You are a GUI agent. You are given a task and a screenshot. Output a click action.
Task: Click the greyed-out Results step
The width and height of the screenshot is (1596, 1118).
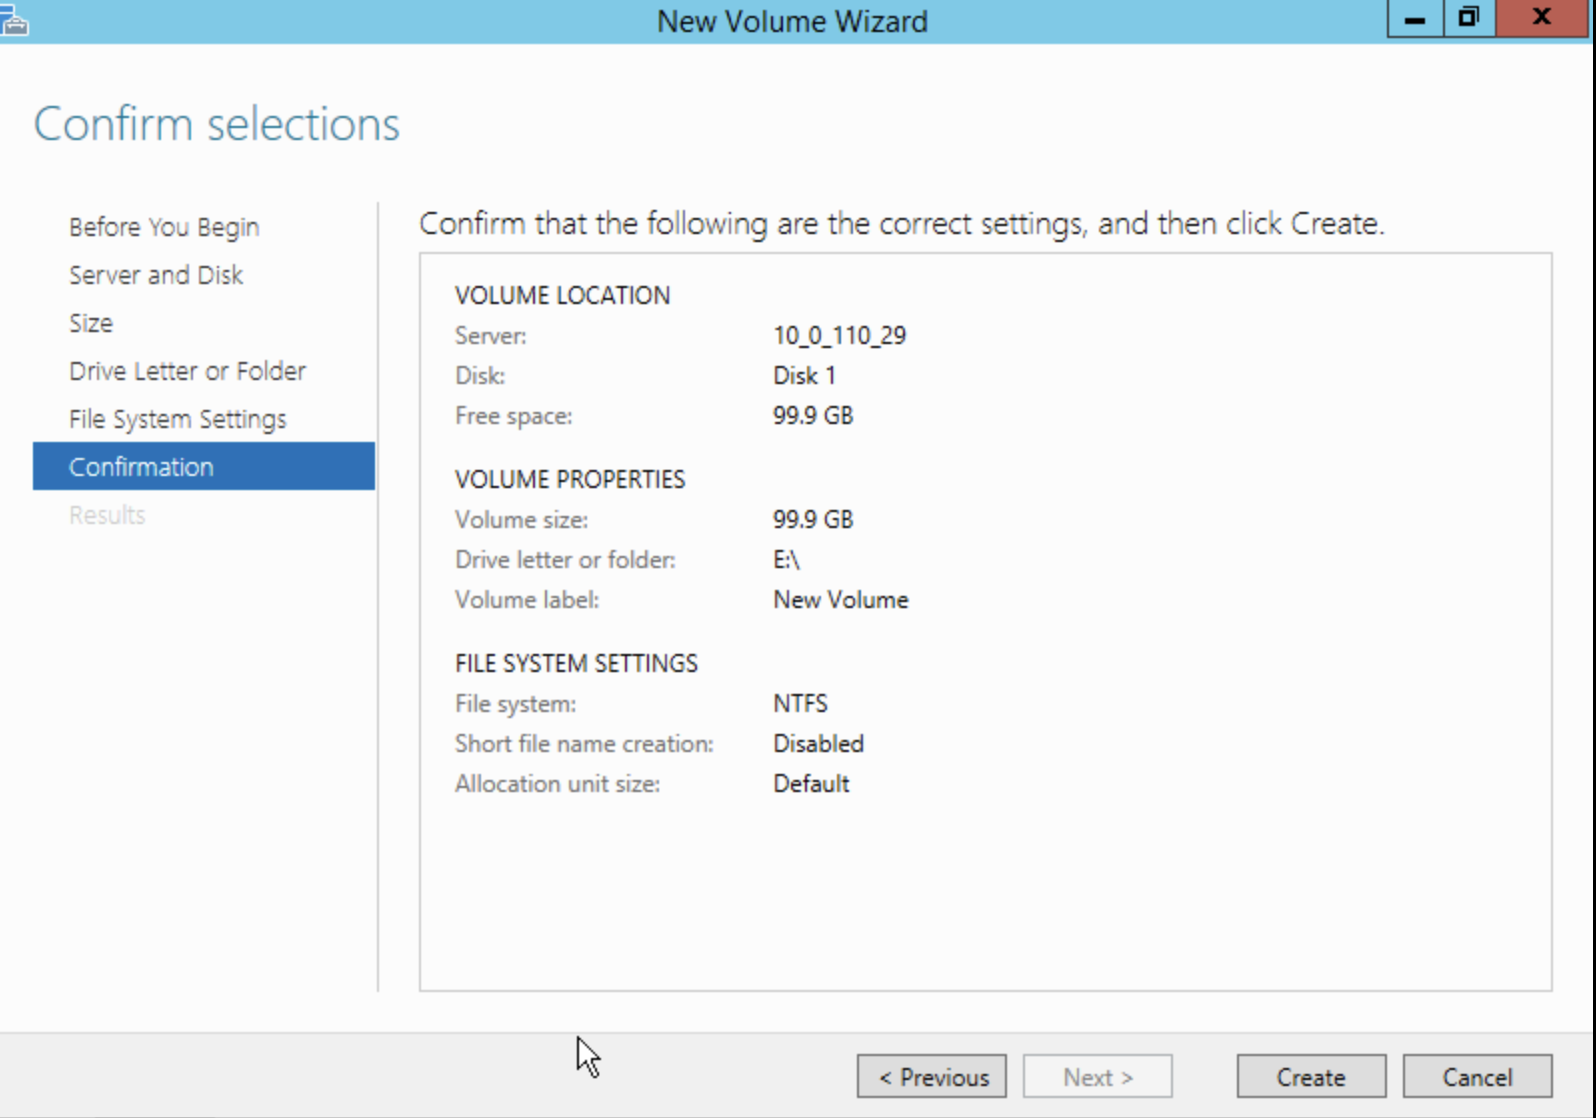click(107, 515)
